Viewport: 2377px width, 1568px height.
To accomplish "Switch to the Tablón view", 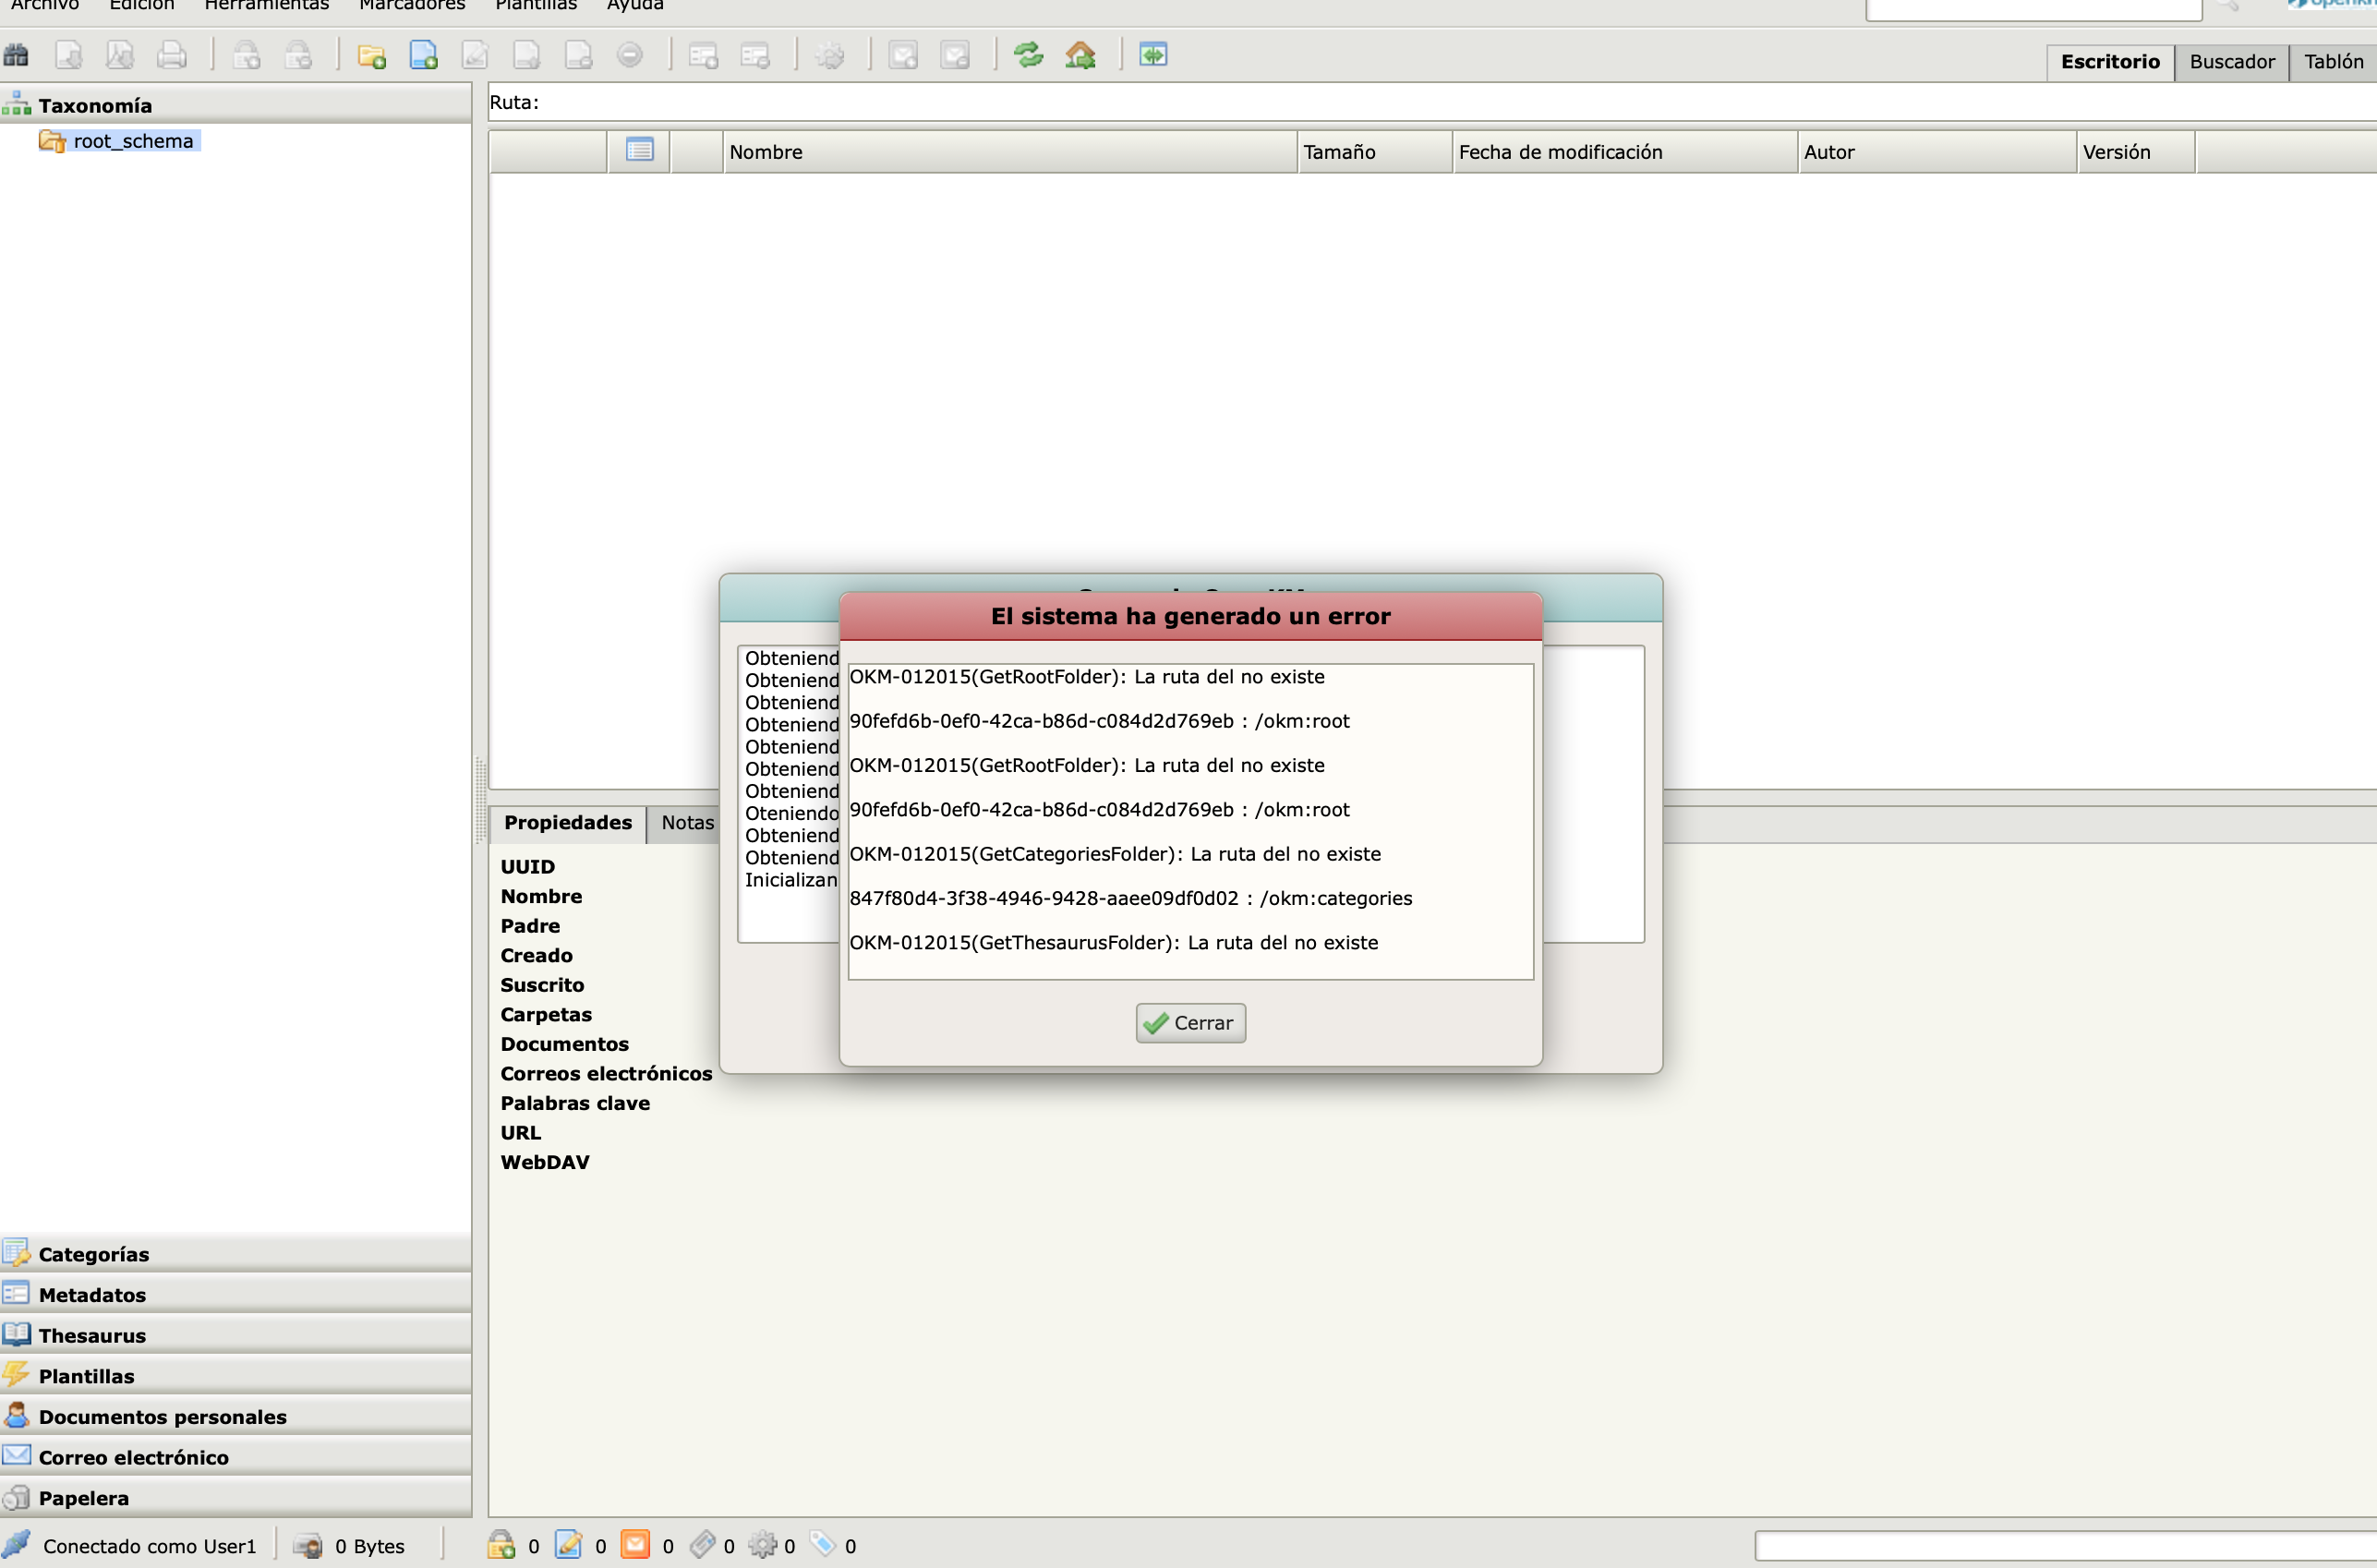I will point(2334,61).
